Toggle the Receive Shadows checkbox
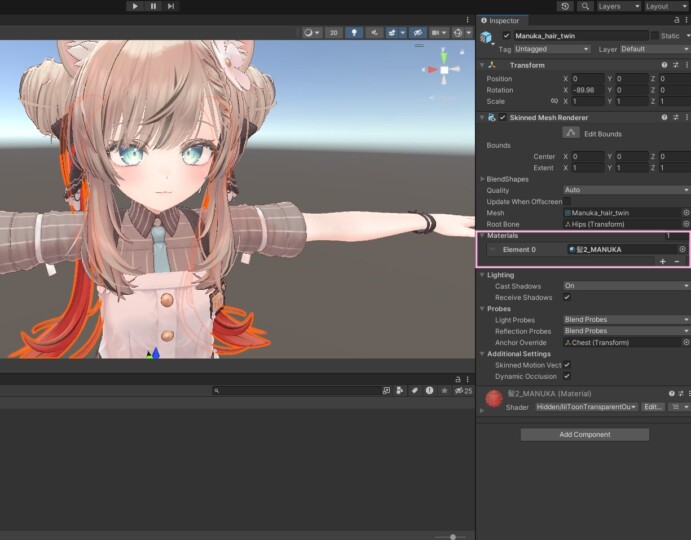Screen dimensions: 691x540 pyautogui.click(x=567, y=297)
